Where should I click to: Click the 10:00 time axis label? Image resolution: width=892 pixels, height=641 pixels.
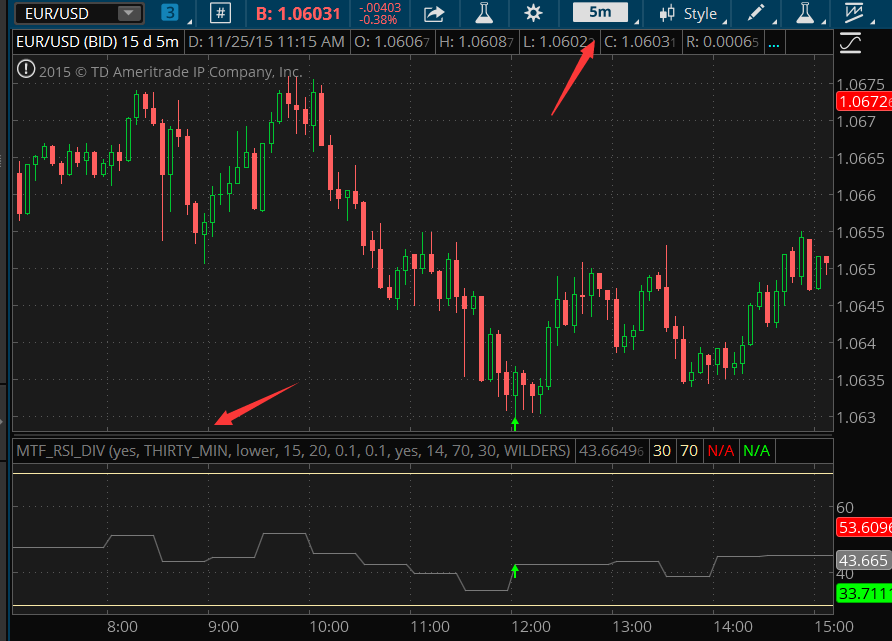click(329, 627)
